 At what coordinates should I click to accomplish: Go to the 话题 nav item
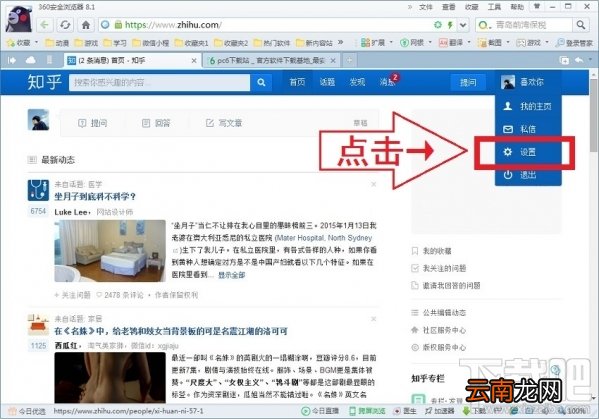[327, 82]
